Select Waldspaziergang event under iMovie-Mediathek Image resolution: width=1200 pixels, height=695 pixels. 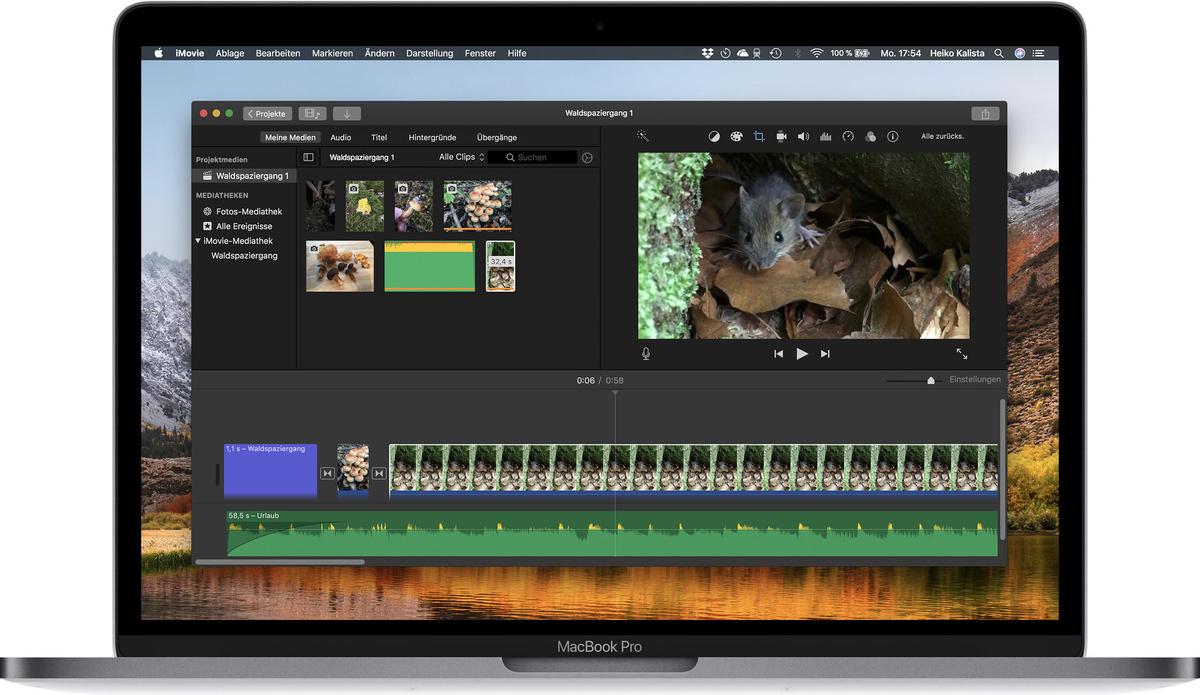tap(245, 256)
